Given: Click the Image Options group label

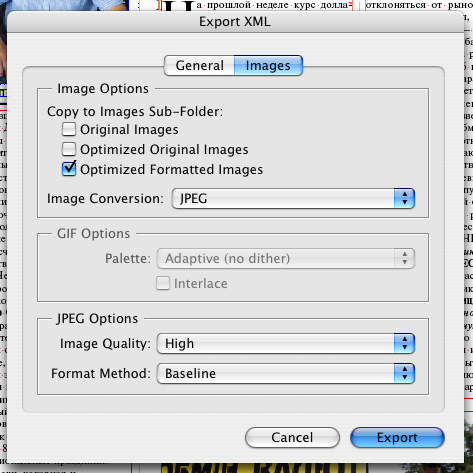Looking at the screenshot, I should coord(103,89).
